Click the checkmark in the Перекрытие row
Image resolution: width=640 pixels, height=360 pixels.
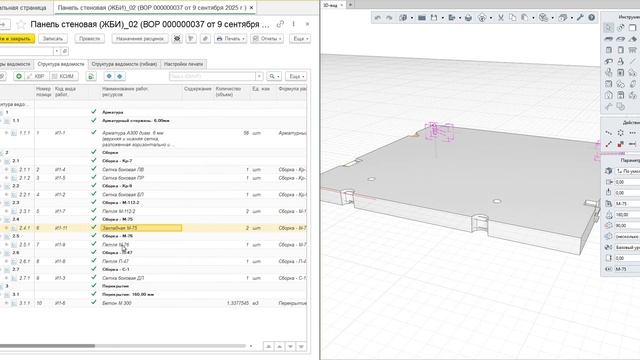(94, 286)
